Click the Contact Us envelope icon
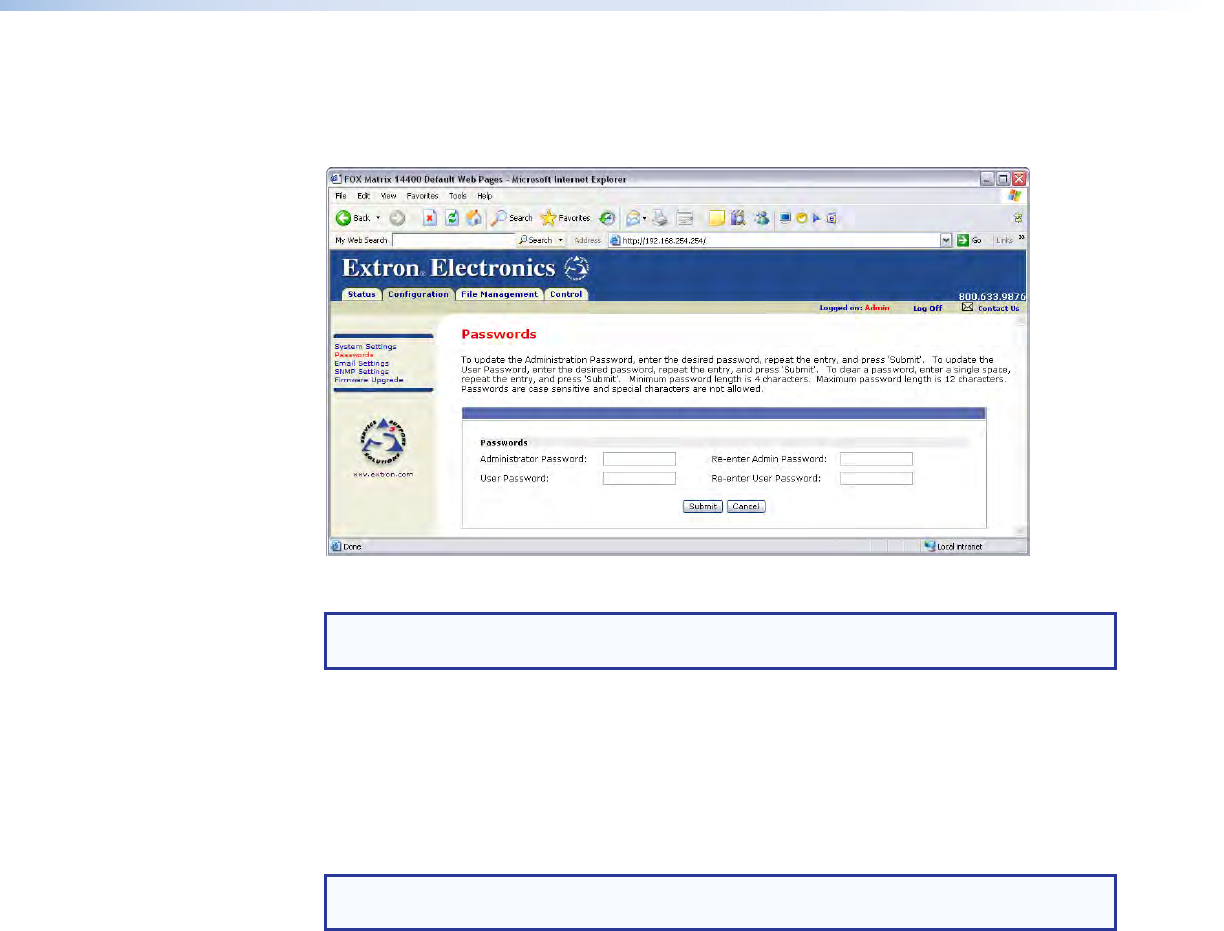1224x931 pixels. coord(967,307)
